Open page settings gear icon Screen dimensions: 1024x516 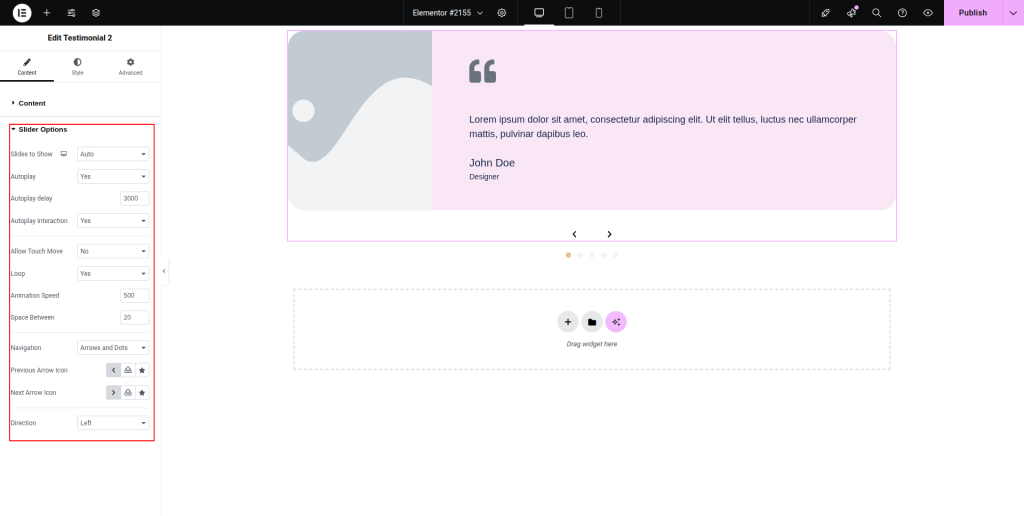[x=502, y=12]
